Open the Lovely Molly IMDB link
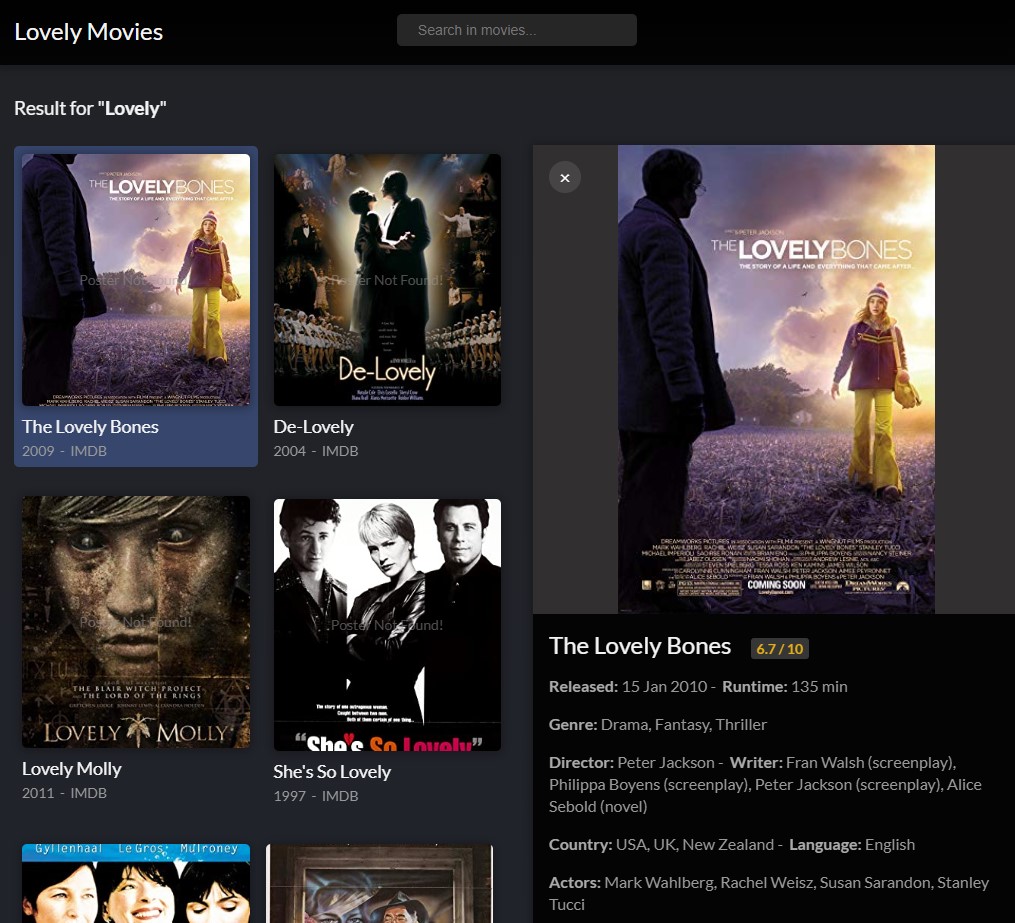Viewport: 1015px width, 923px height. 88,793
